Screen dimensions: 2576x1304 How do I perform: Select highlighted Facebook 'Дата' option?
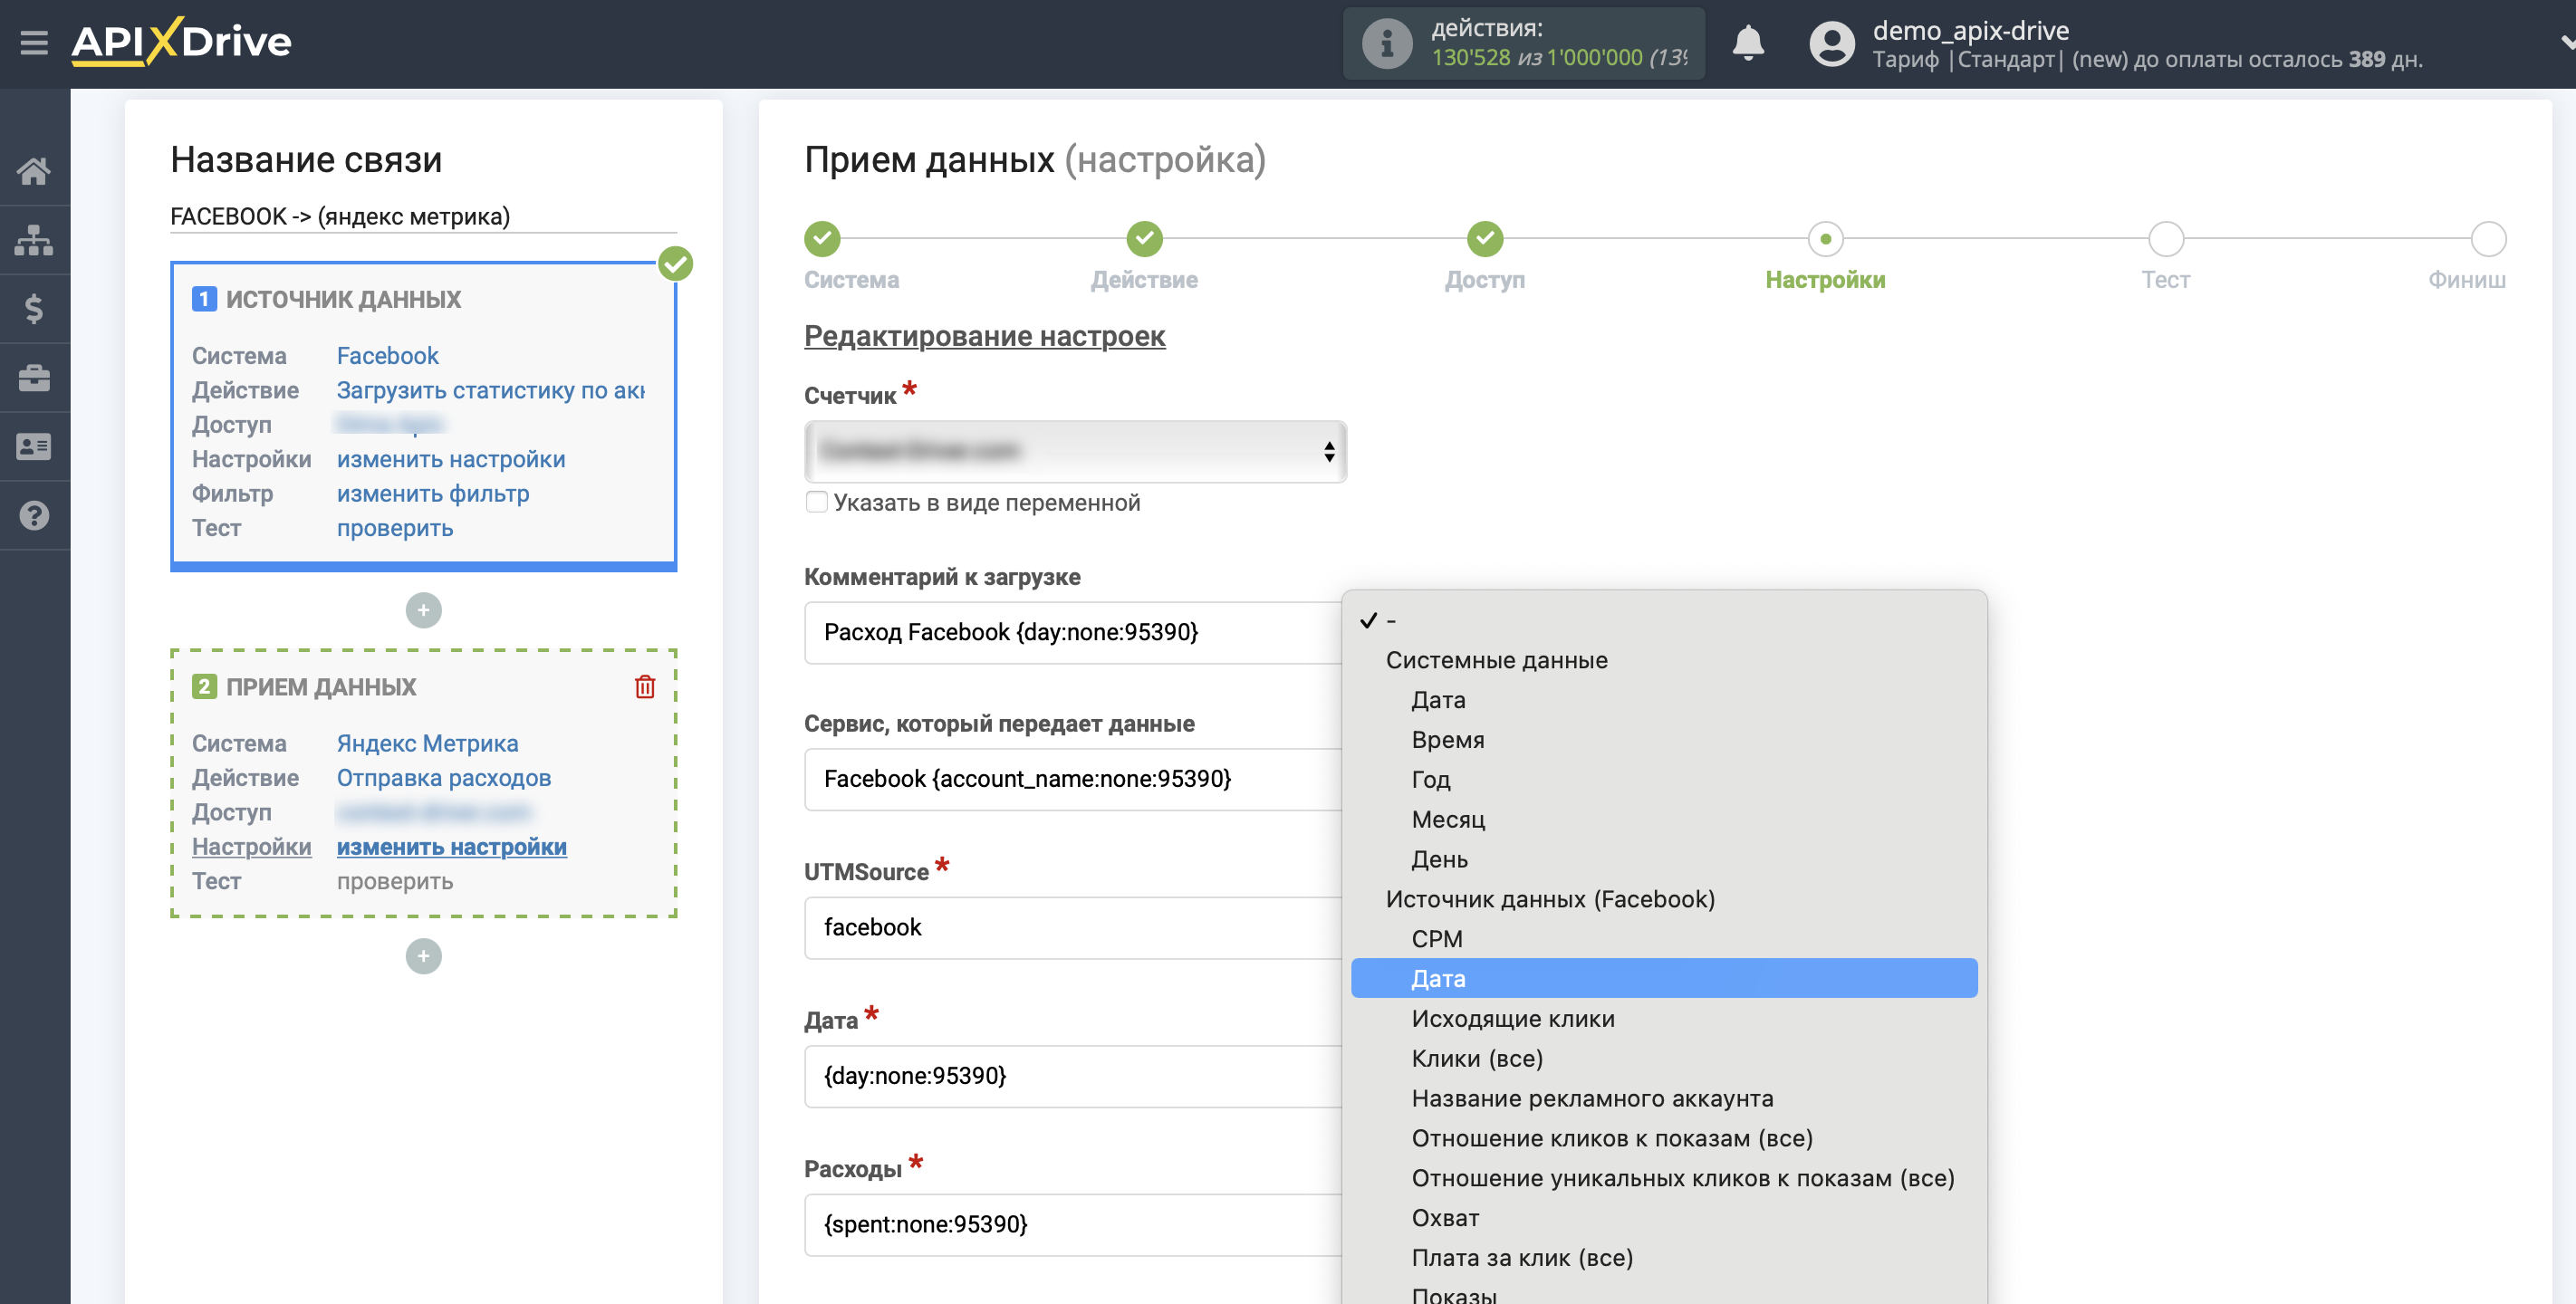(1664, 979)
